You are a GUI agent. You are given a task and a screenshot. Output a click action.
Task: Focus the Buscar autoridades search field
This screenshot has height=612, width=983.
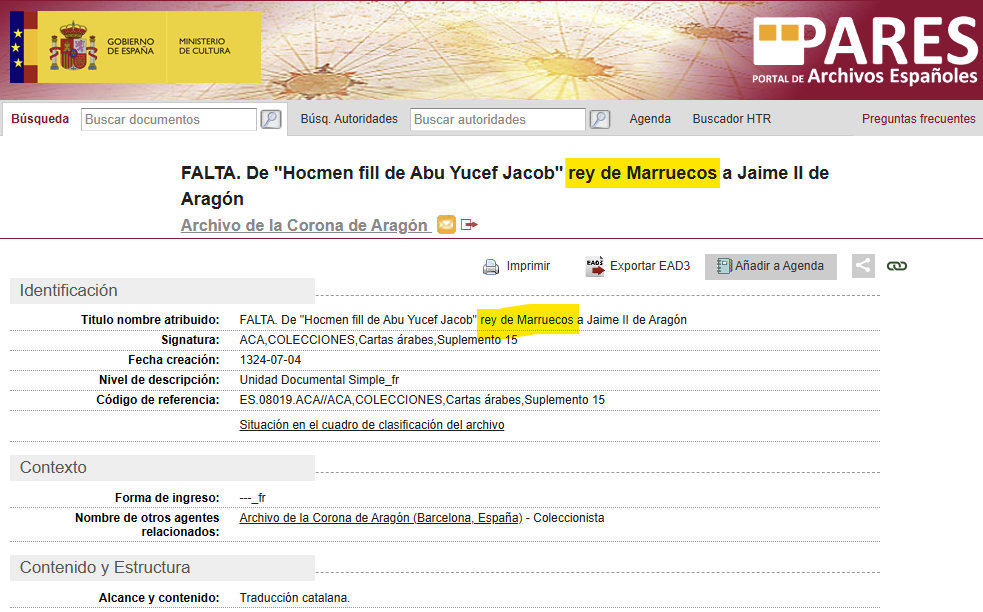click(498, 119)
